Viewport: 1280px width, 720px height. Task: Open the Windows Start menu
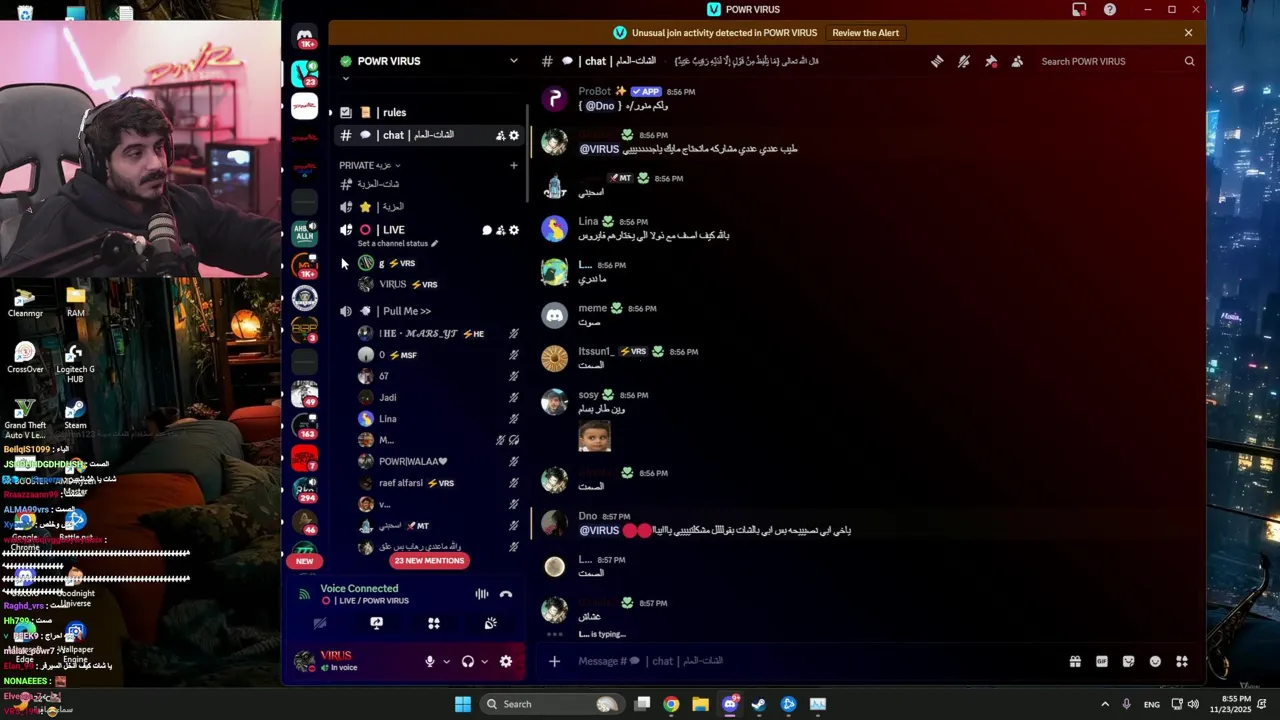coord(463,704)
